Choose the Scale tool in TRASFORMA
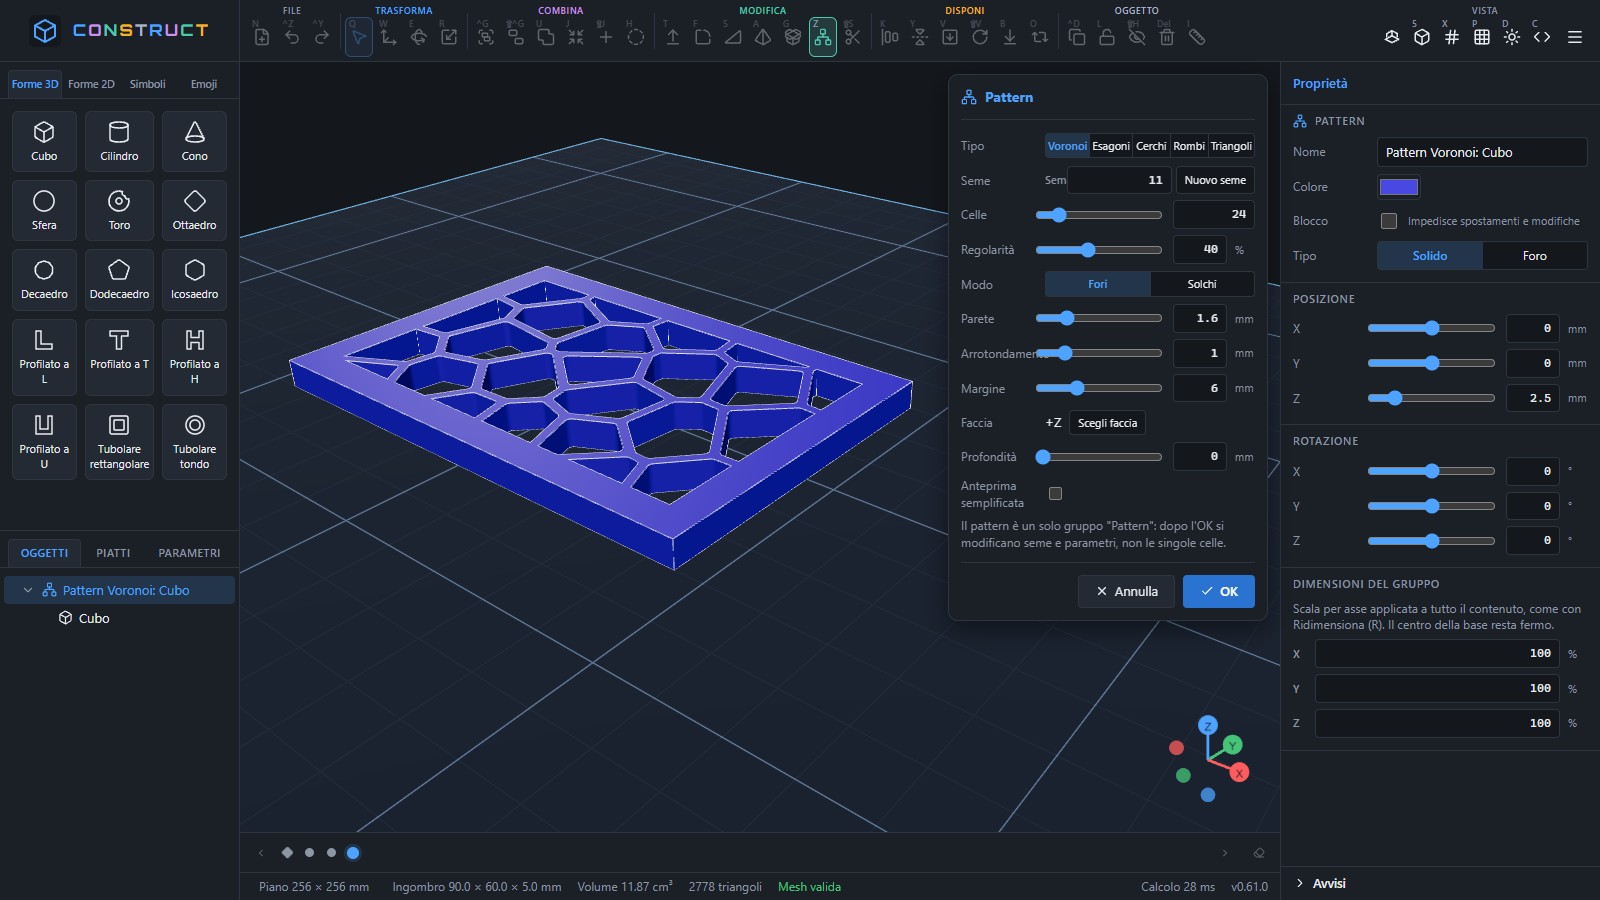Viewport: 1600px width, 900px height. click(449, 37)
